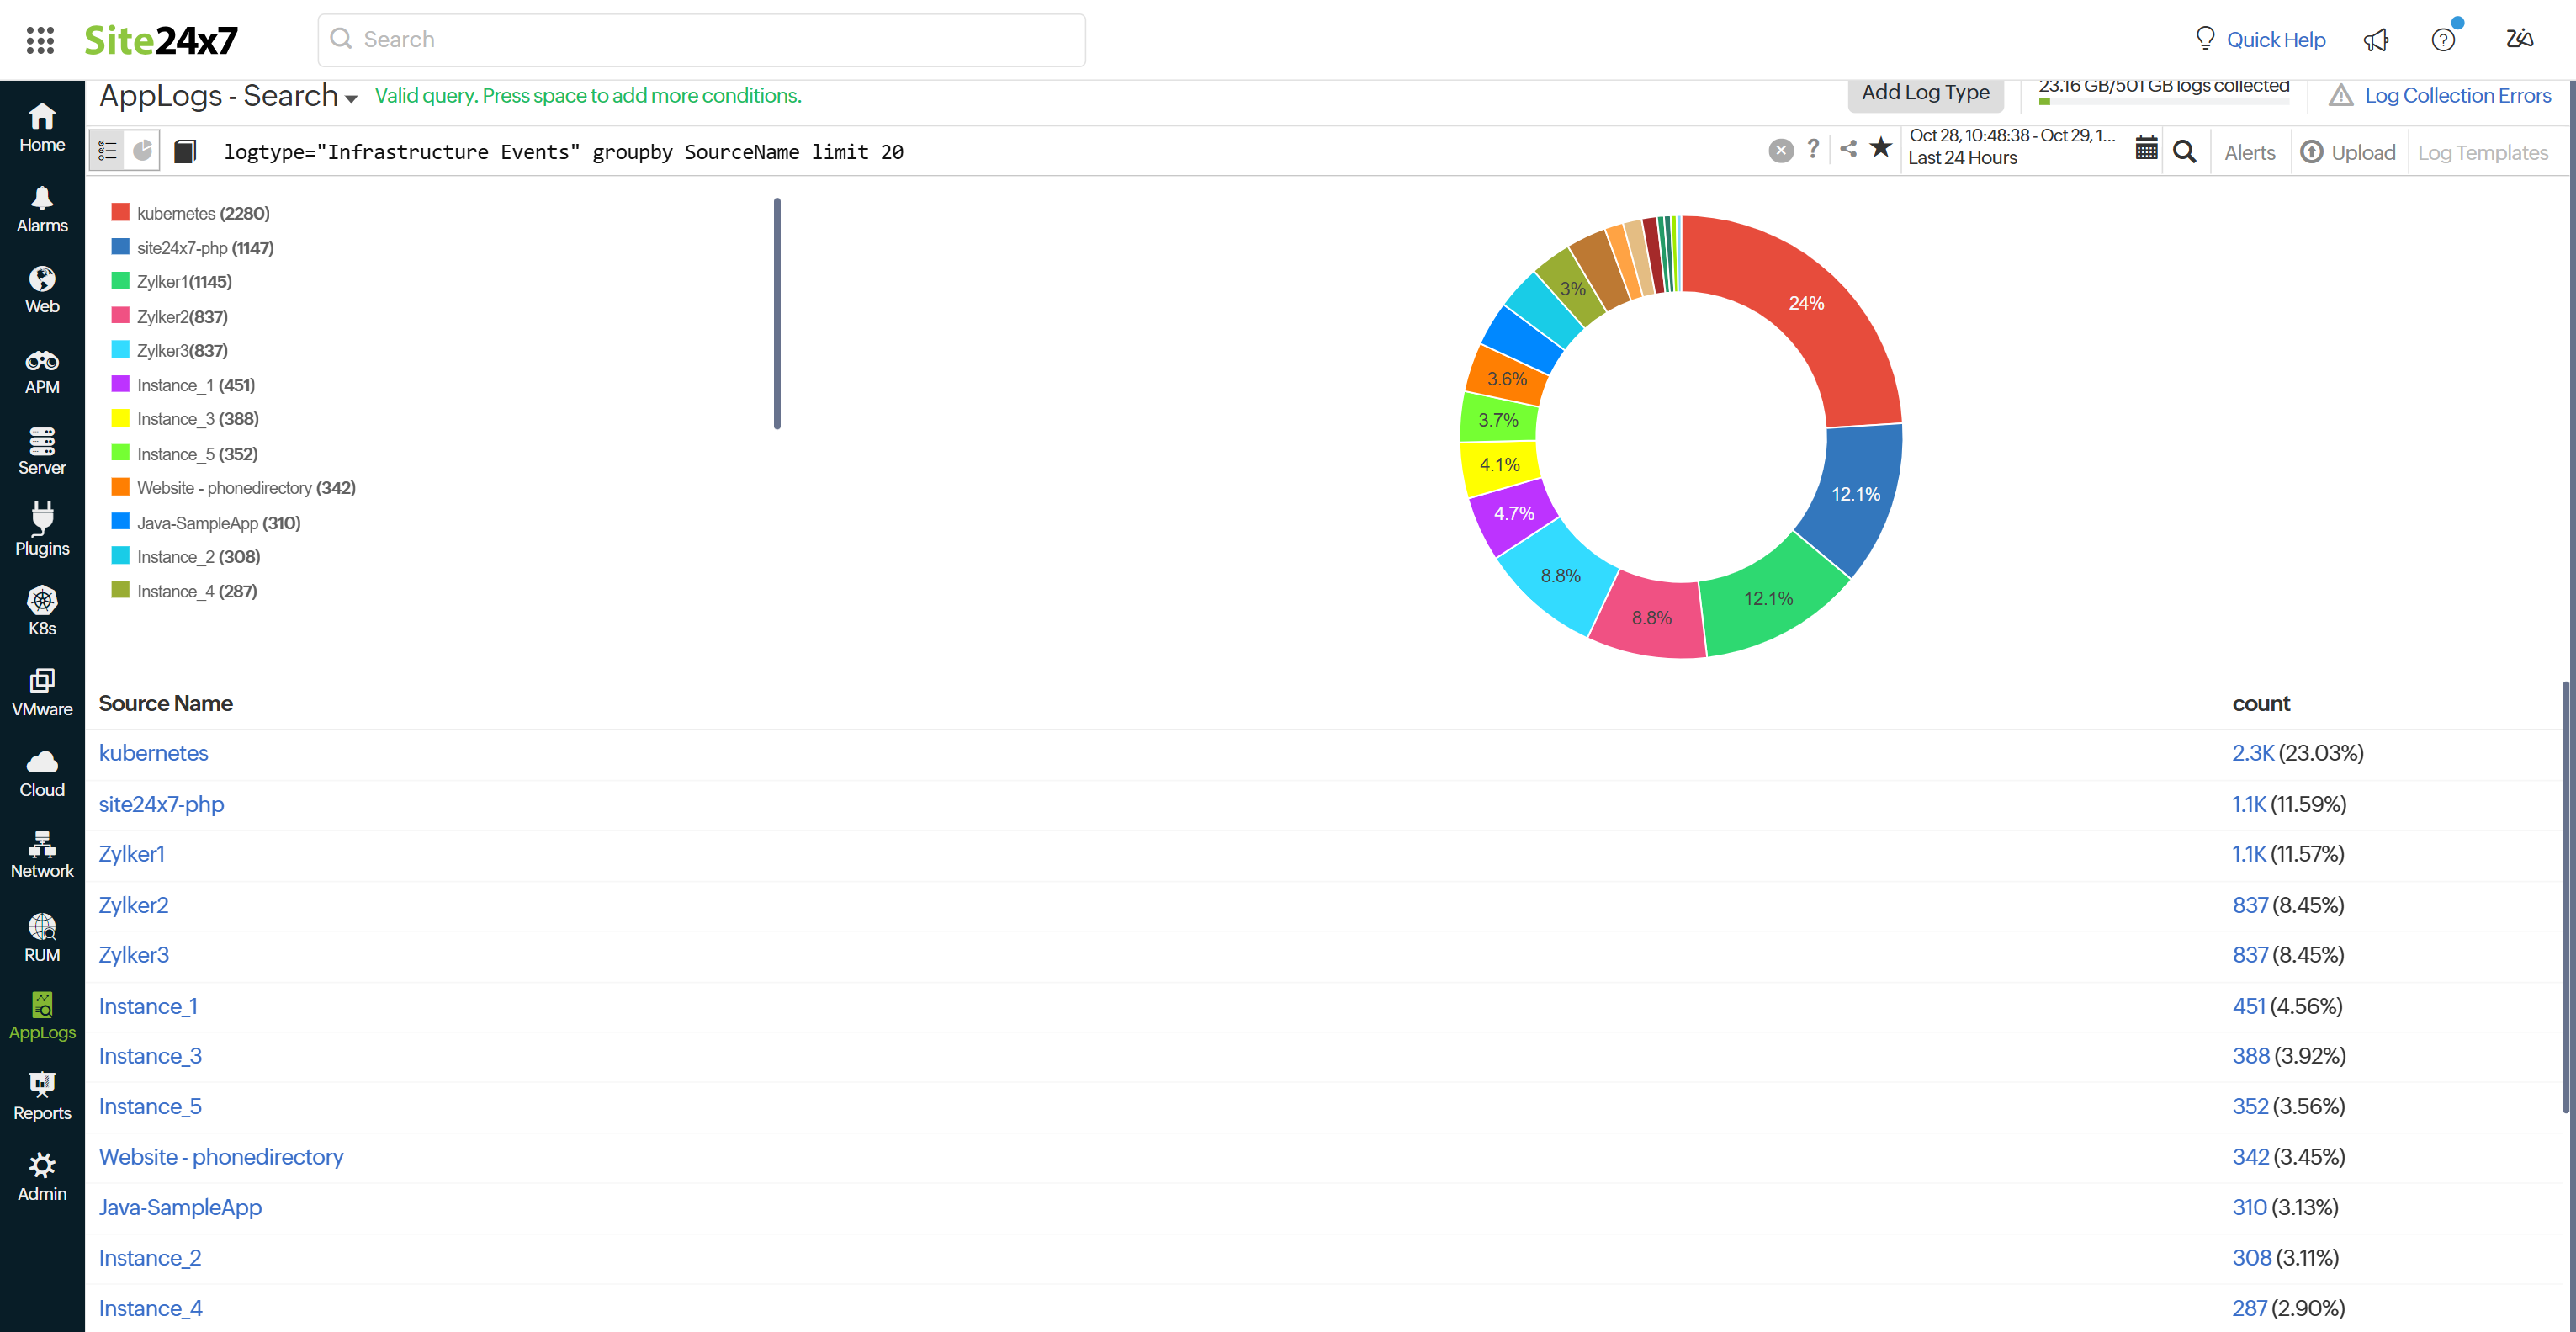
Task: Open the site24x7-php source link
Action: coord(161,804)
